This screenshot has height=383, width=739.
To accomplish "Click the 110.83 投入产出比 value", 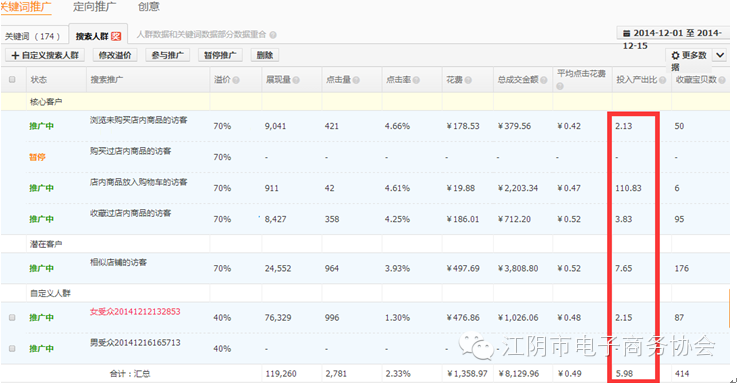I will coord(628,188).
